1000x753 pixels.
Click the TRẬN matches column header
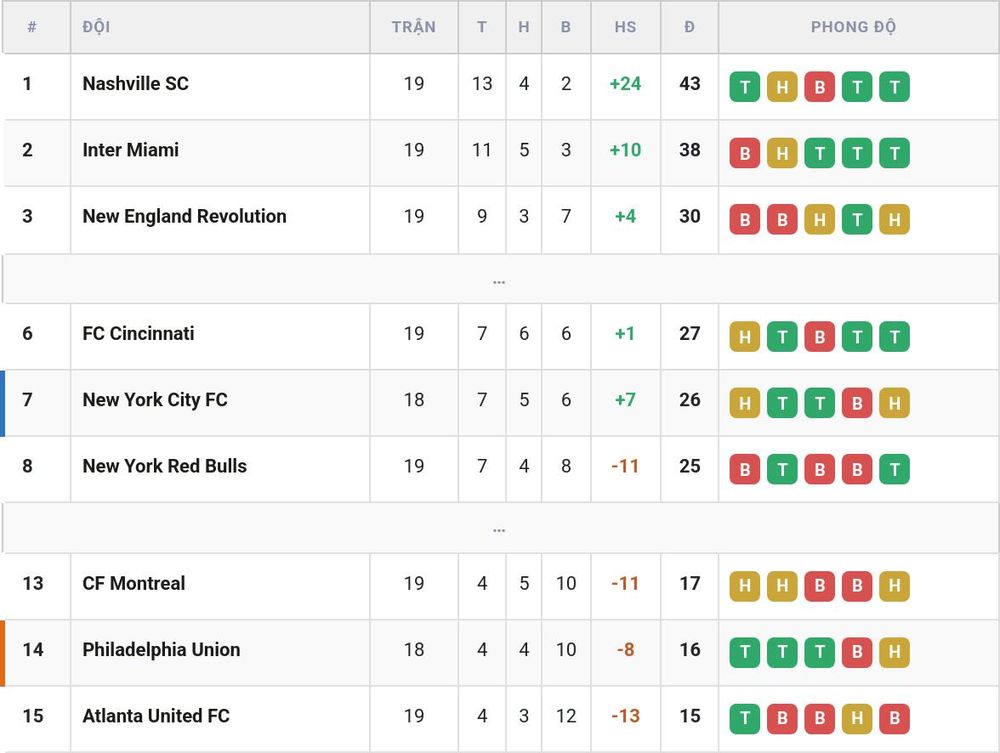(414, 27)
